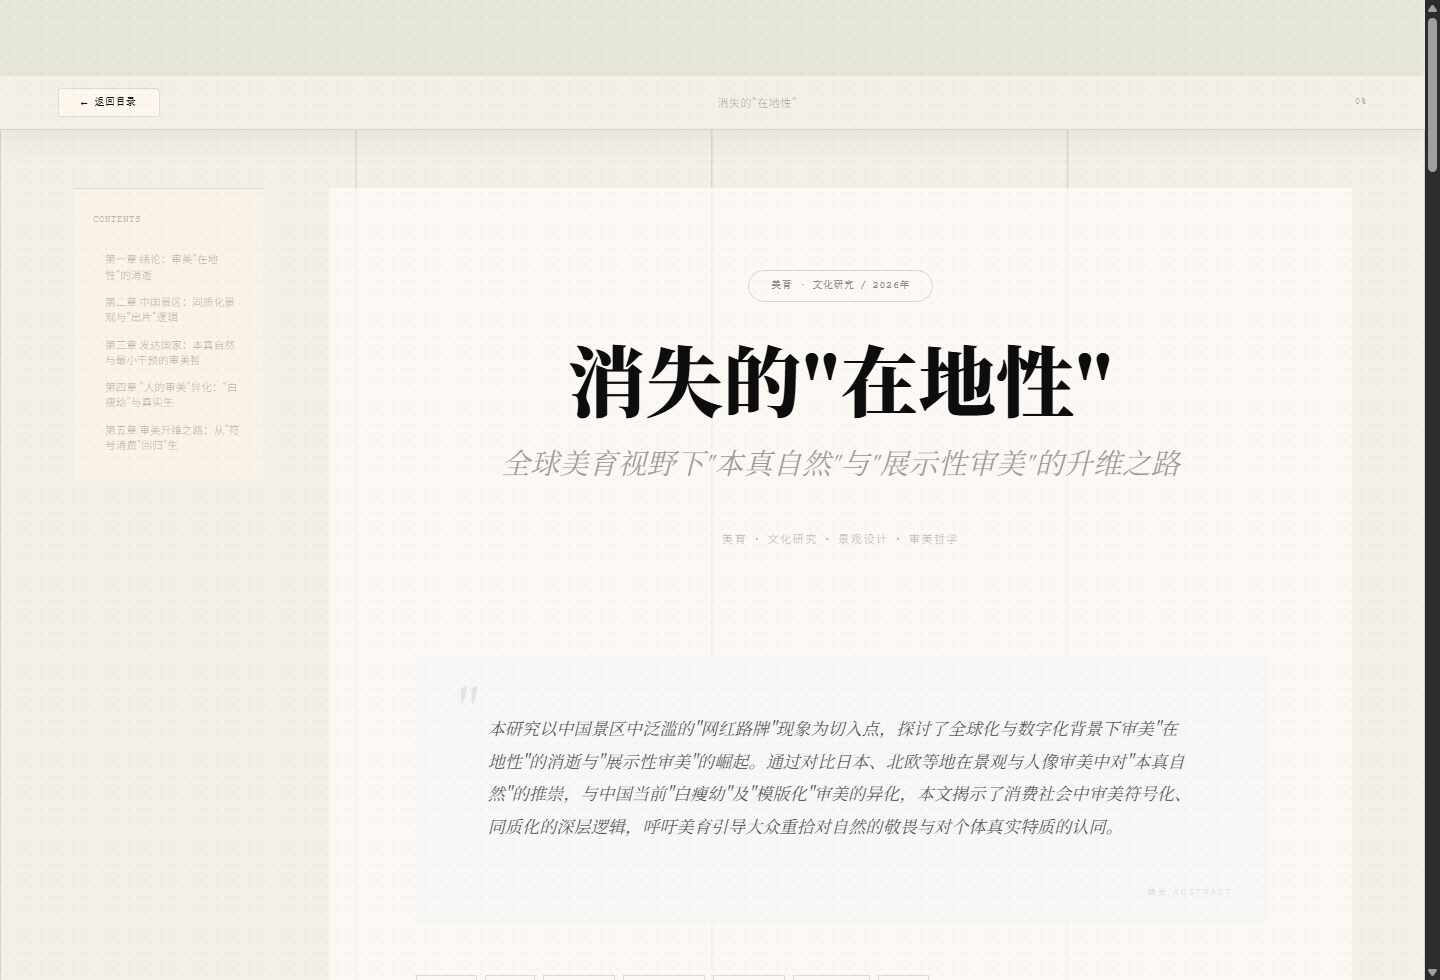The height and width of the screenshot is (980, 1440).
Task: Jump to 第二章 中国景区 in contents
Action: [x=168, y=310]
